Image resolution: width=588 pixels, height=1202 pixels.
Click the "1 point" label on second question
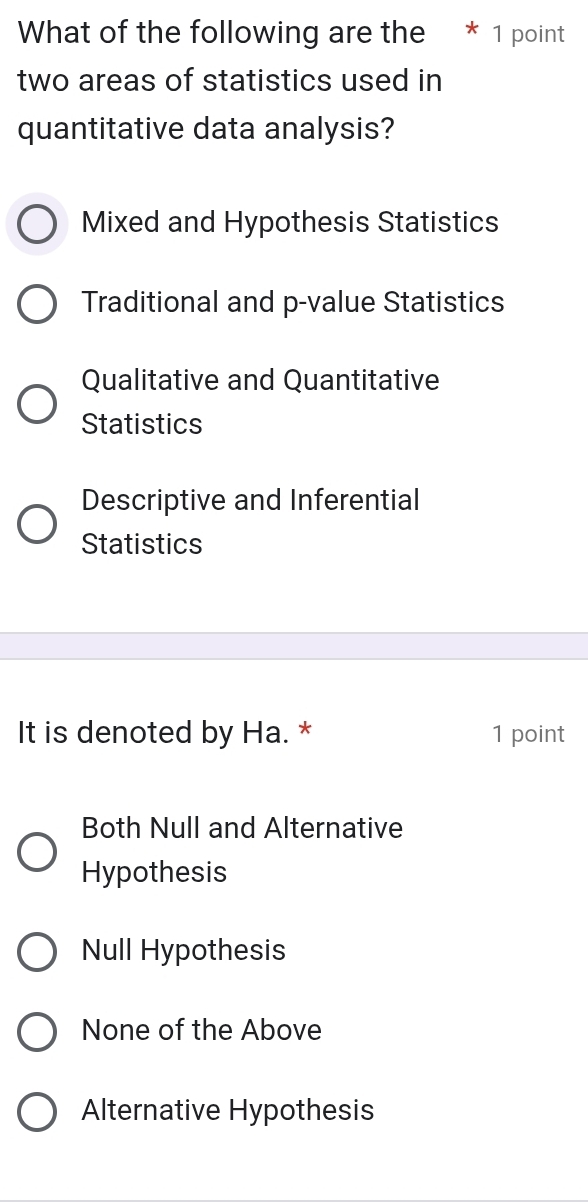(x=527, y=733)
